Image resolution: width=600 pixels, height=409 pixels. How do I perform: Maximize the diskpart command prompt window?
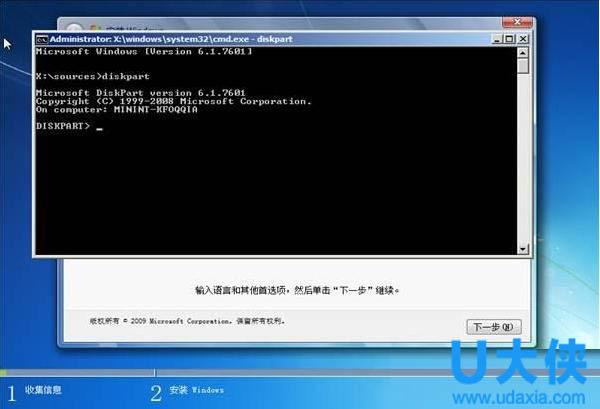click(x=510, y=39)
